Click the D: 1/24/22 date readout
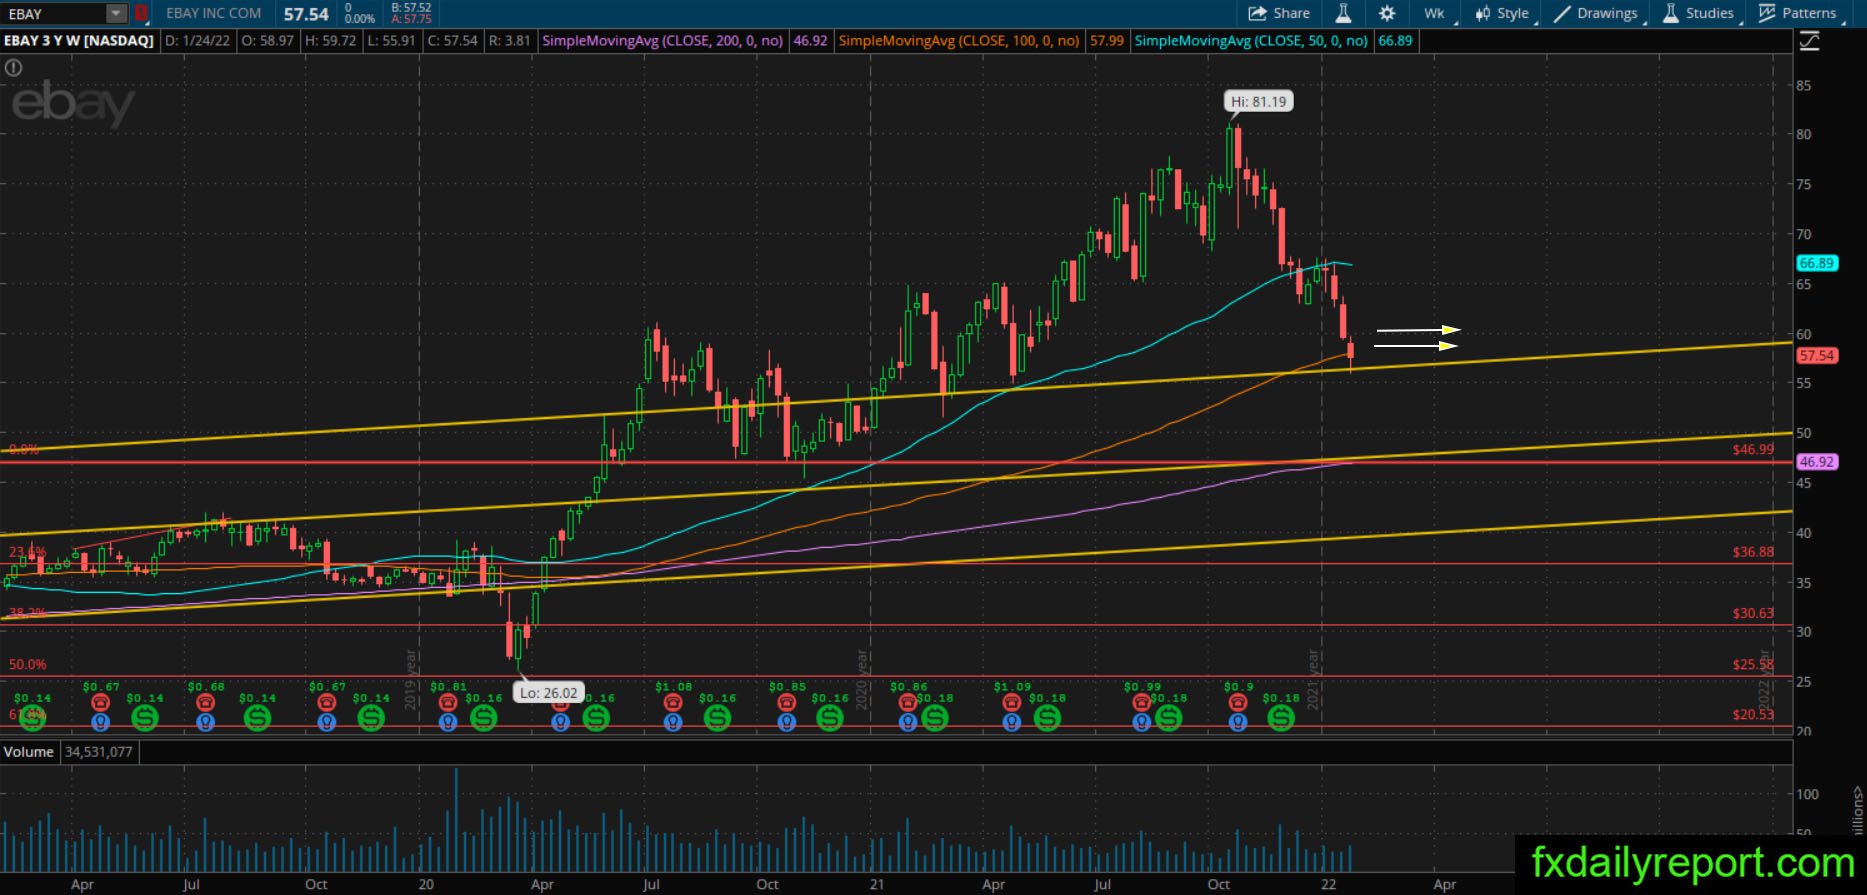This screenshot has height=895, width=1867. [200, 41]
